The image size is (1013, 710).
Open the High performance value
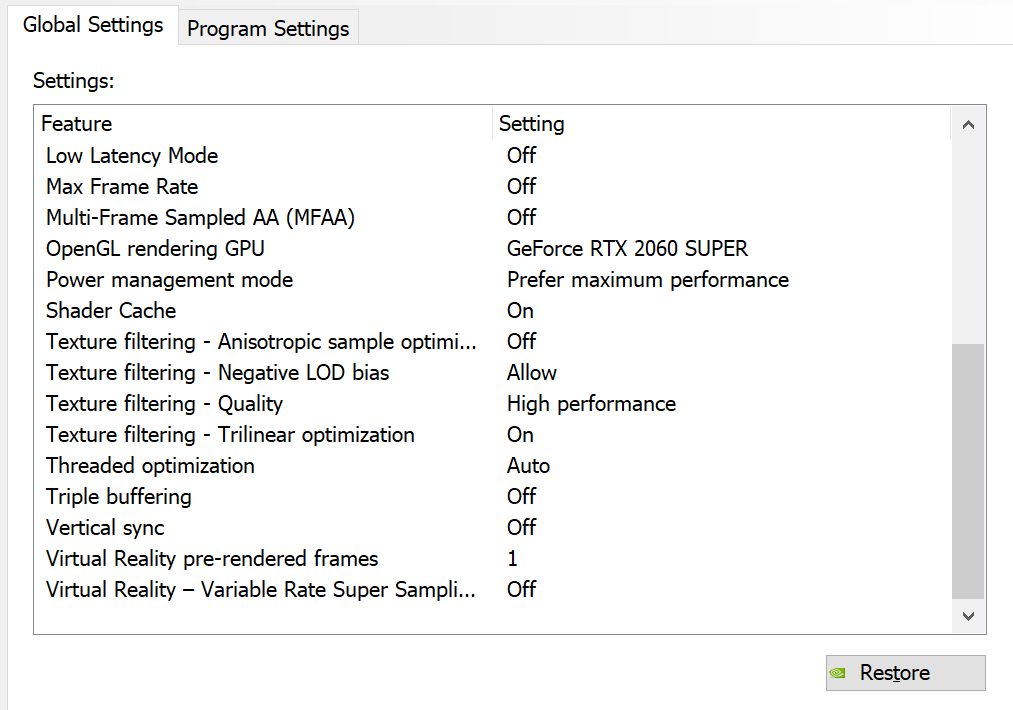[x=591, y=404]
